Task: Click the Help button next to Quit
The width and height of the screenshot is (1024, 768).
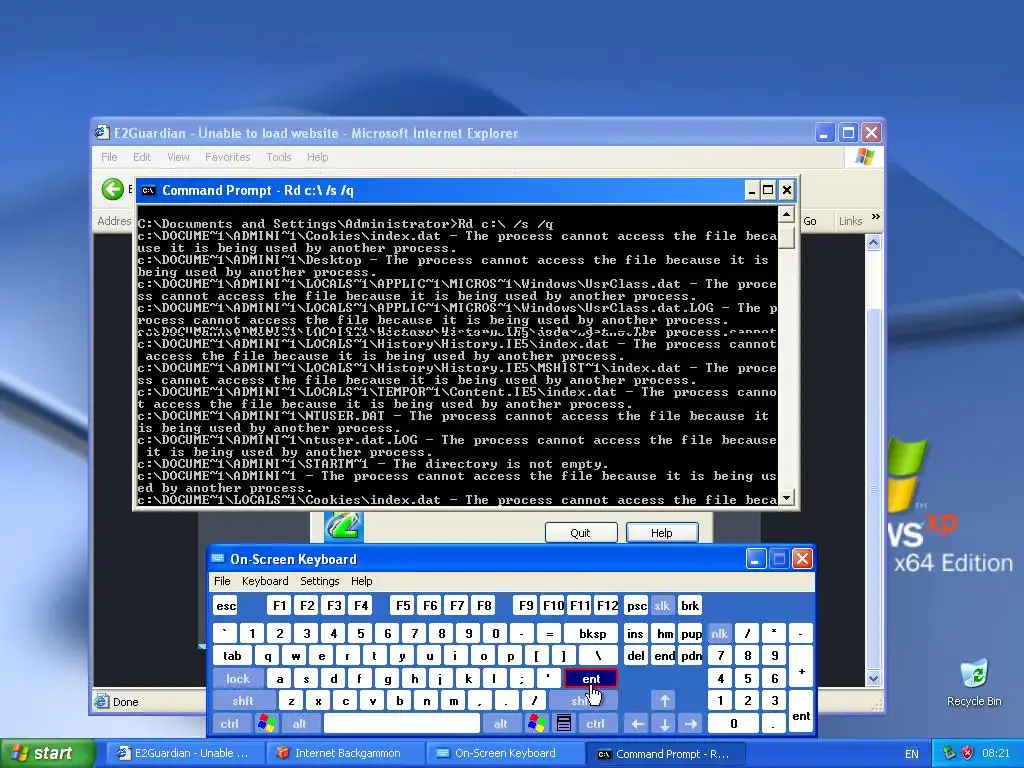Action: point(662,533)
